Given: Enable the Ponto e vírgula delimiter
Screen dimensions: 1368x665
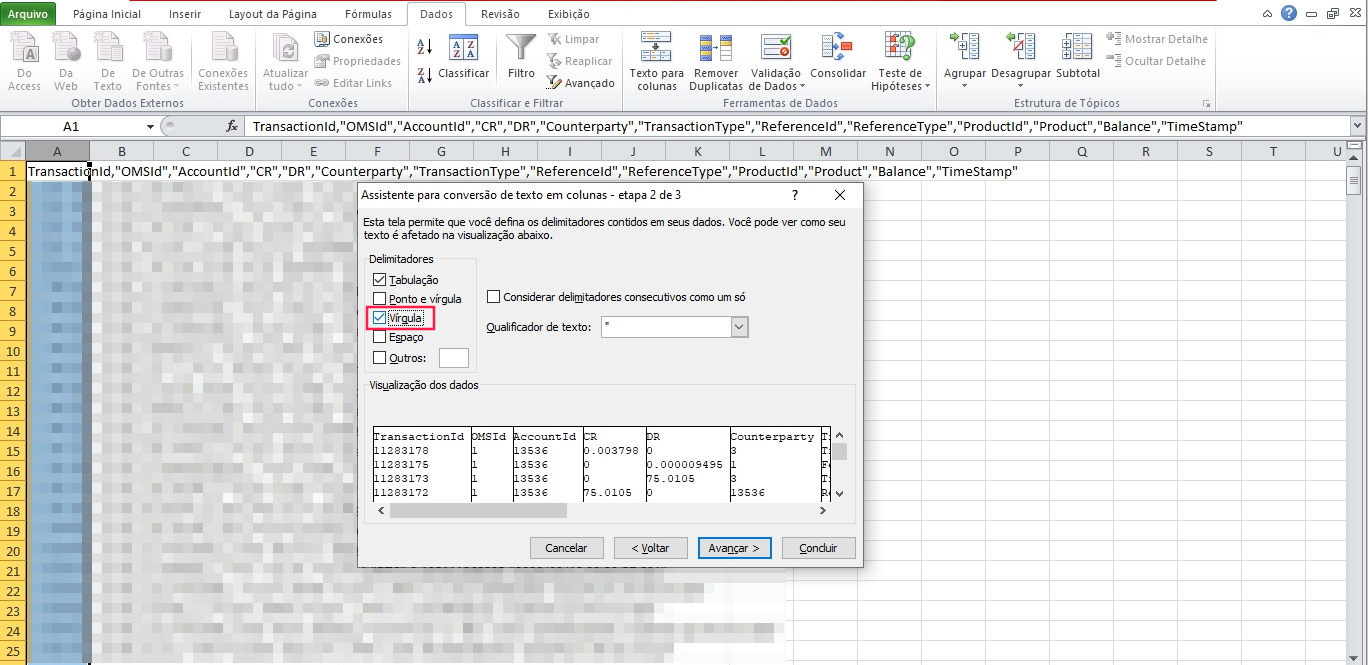Looking at the screenshot, I should [380, 298].
